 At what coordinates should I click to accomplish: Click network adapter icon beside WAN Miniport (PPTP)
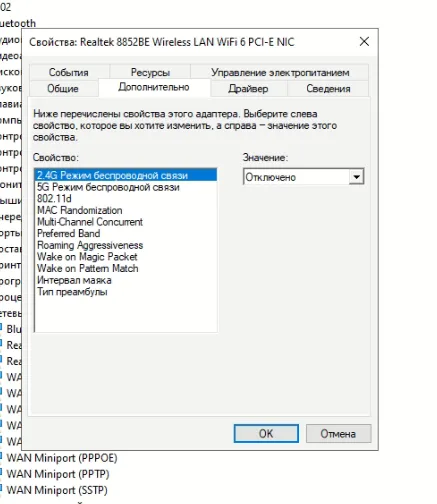(1, 472)
